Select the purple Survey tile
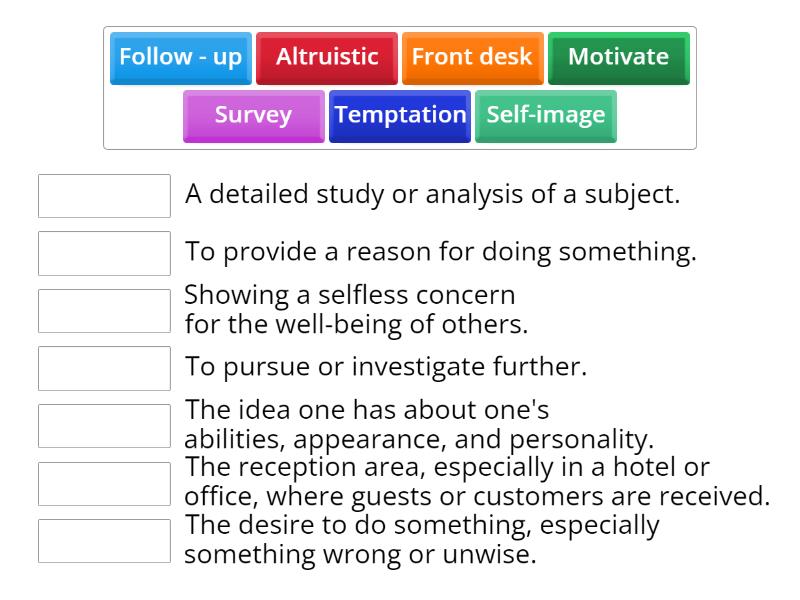The image size is (800, 600). coord(253,115)
